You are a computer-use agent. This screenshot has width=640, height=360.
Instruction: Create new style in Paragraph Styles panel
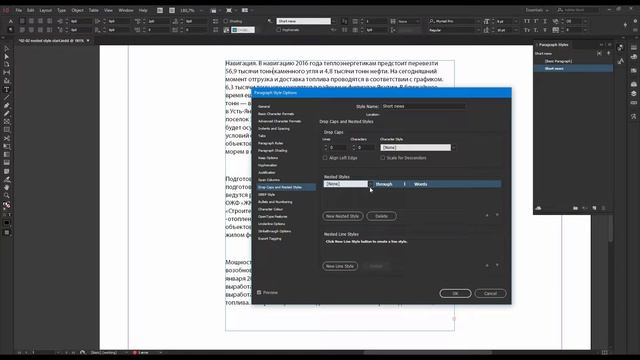tap(594, 208)
